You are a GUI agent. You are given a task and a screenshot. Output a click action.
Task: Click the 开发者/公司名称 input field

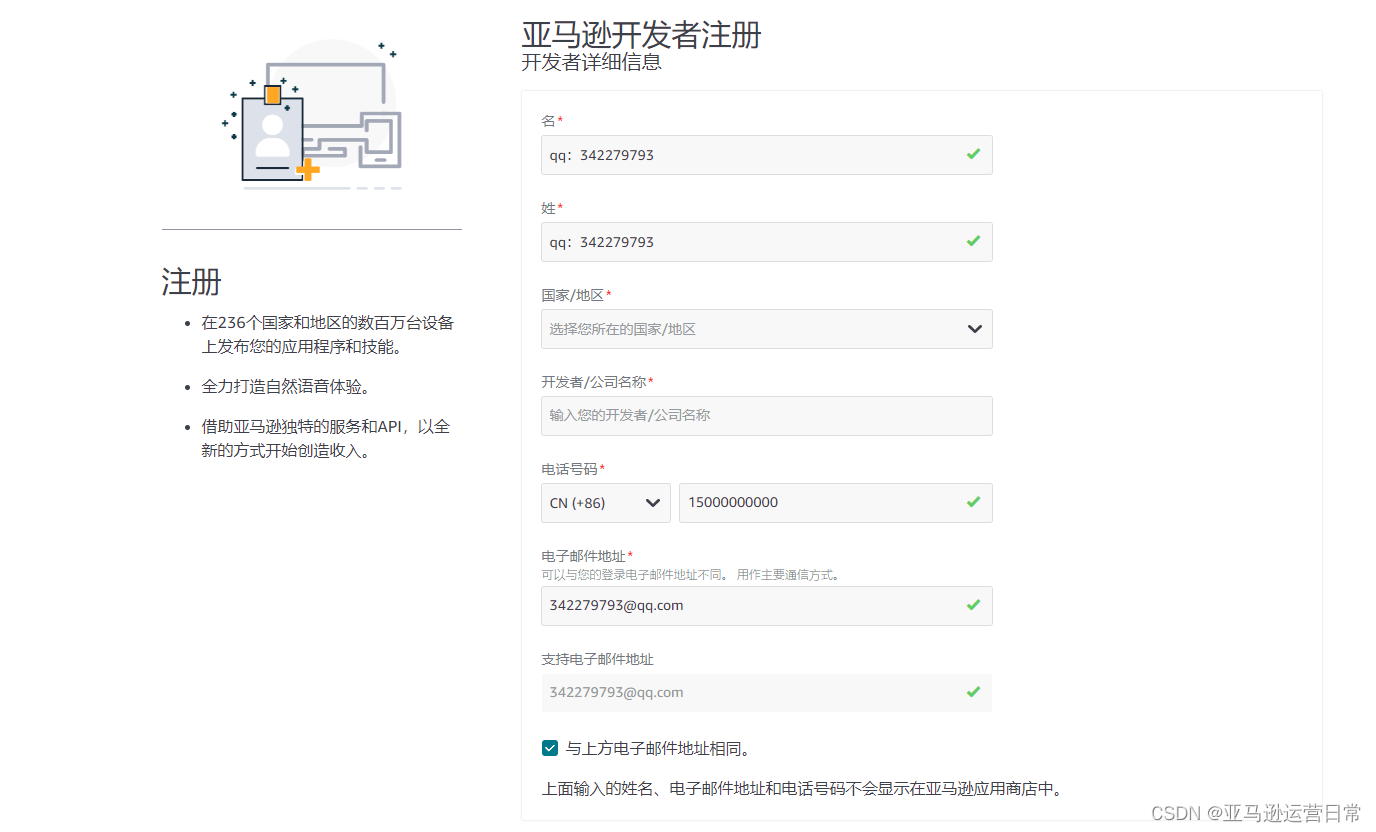766,416
